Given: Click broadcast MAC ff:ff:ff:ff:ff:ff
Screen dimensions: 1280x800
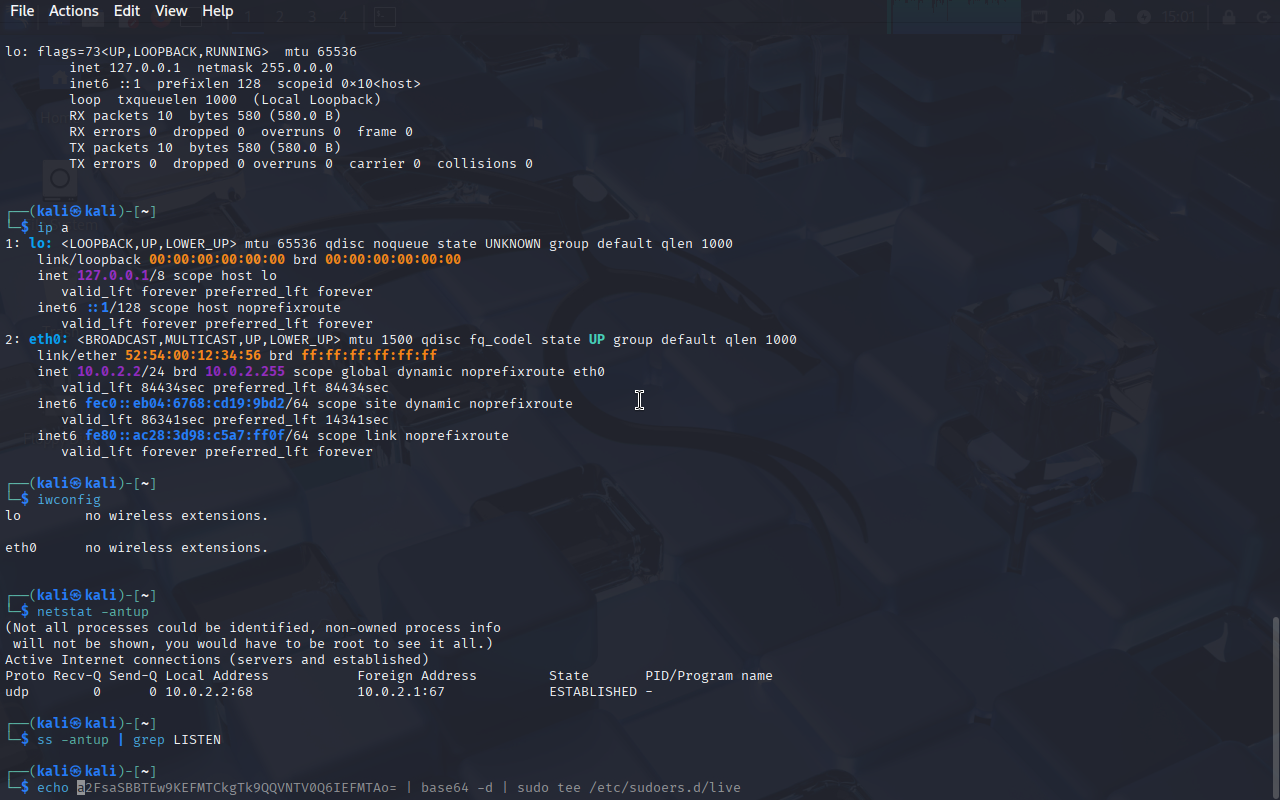Looking at the screenshot, I should coord(369,356).
